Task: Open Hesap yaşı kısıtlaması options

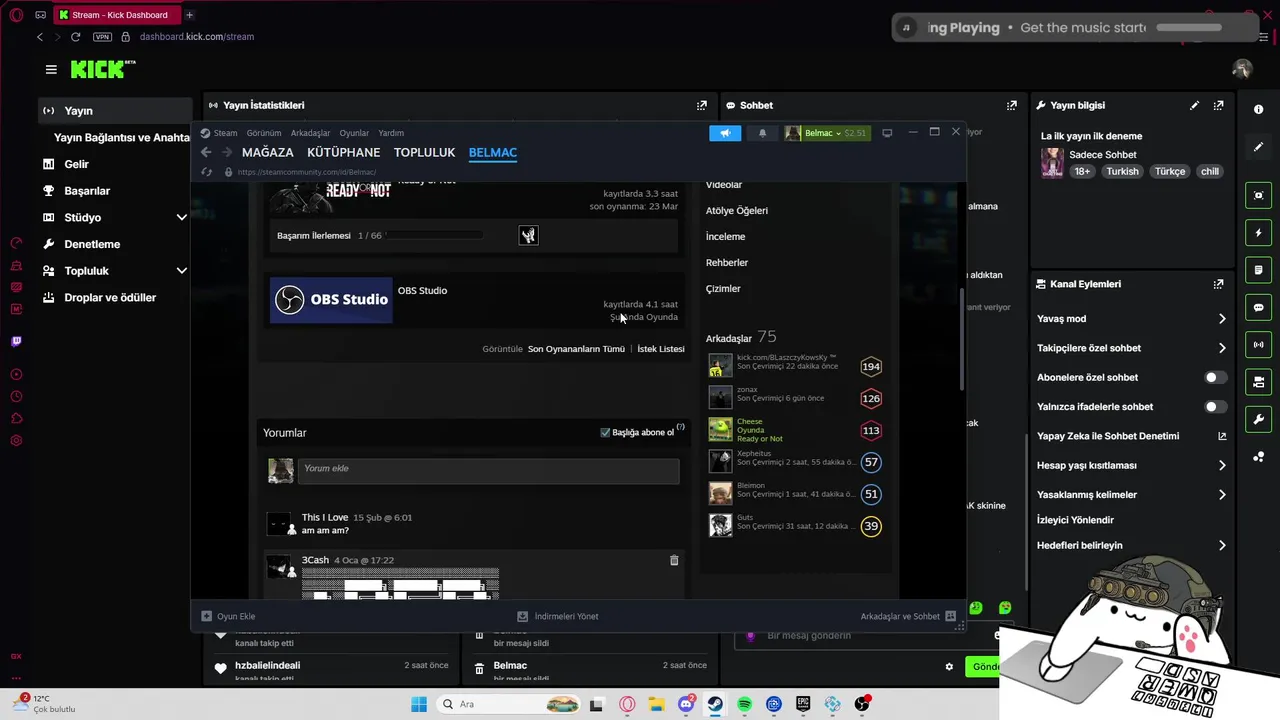Action: 1131,465
